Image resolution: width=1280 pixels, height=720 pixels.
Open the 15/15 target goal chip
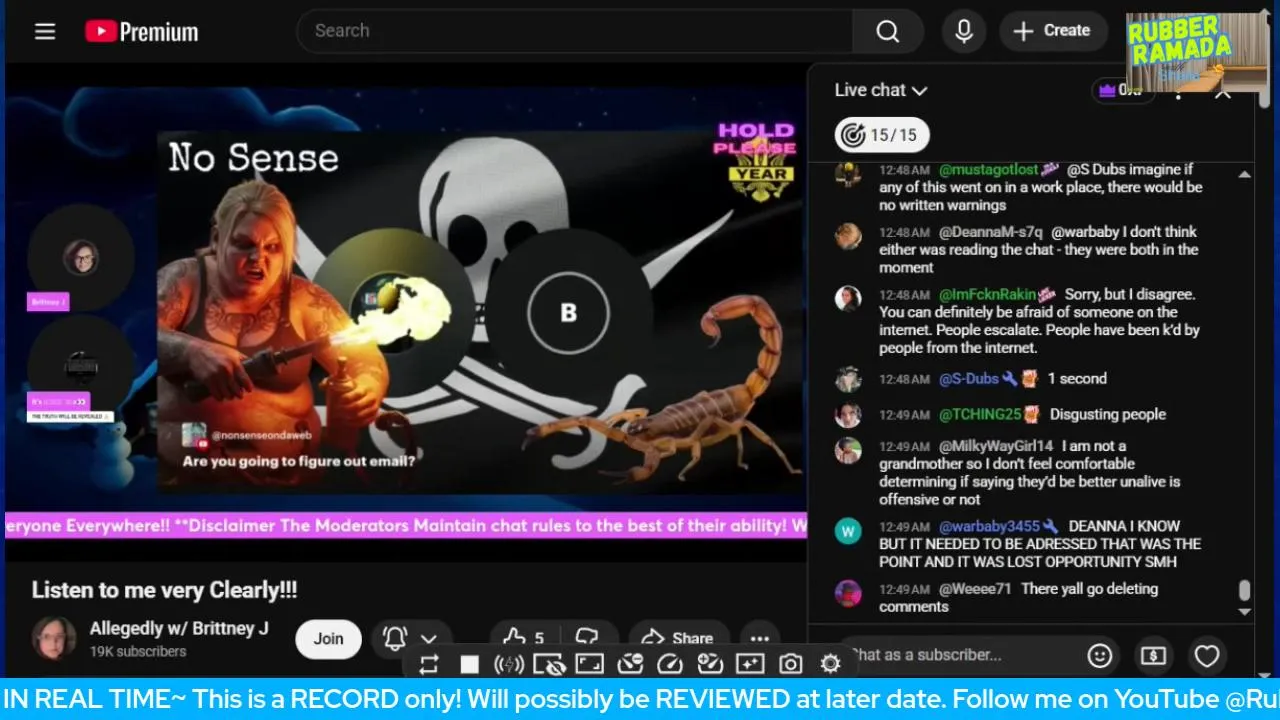pos(882,135)
